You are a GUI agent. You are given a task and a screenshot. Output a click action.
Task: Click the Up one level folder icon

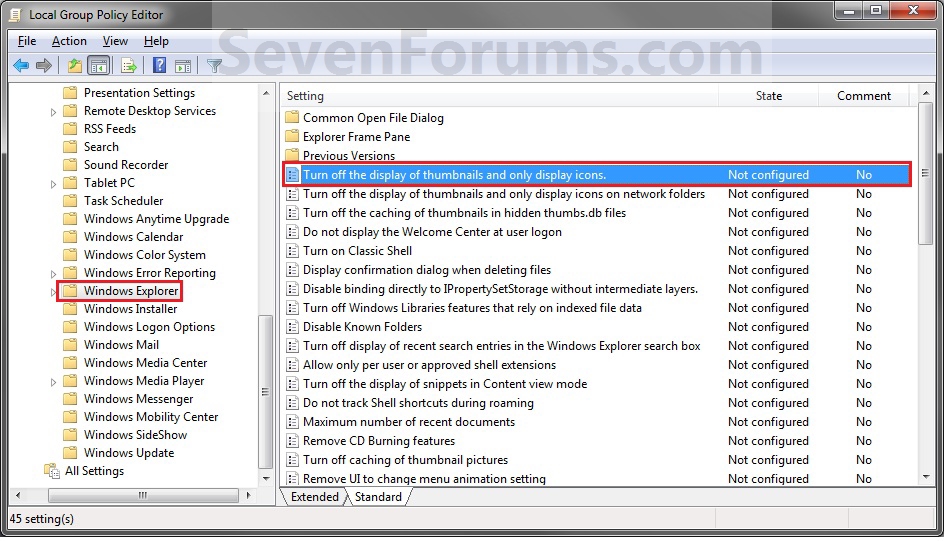coord(75,66)
